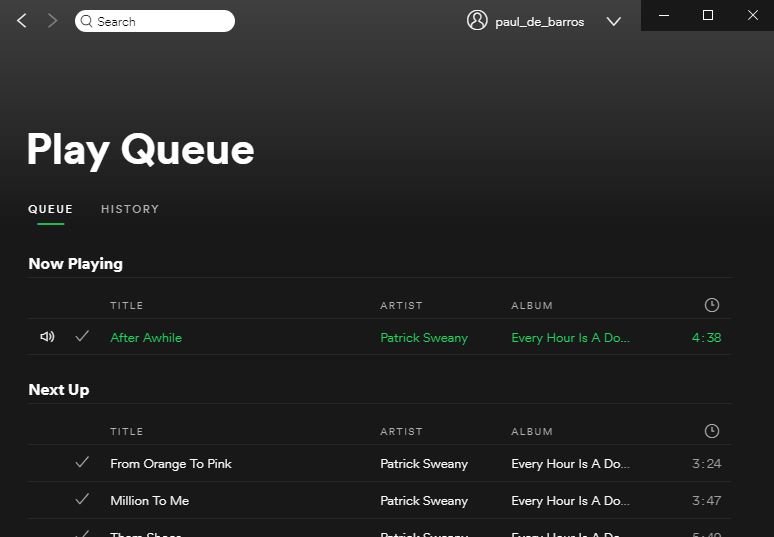Click the speaker icon beside After Awhile
The height and width of the screenshot is (537, 774).
pos(47,337)
